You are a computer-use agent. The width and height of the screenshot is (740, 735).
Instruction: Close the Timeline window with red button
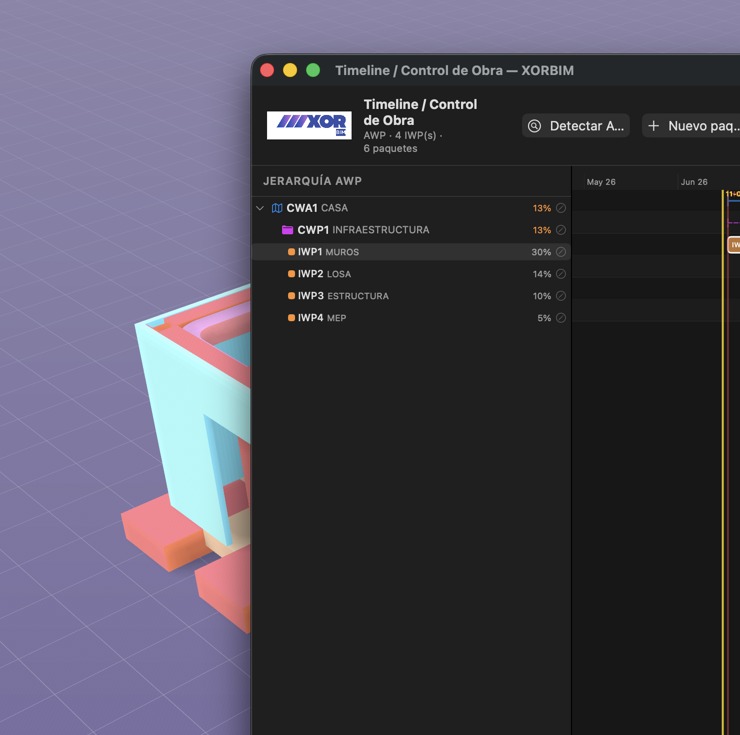[267, 70]
